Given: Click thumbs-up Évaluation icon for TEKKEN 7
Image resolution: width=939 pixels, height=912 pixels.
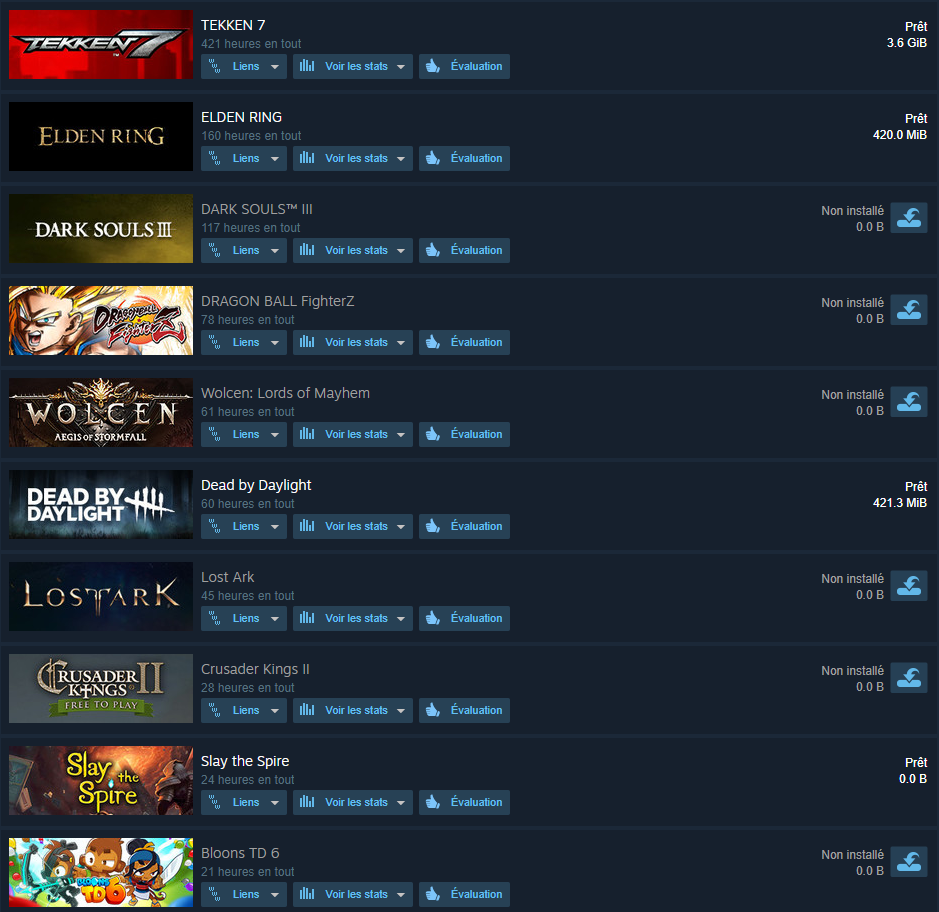Looking at the screenshot, I should coord(433,66).
